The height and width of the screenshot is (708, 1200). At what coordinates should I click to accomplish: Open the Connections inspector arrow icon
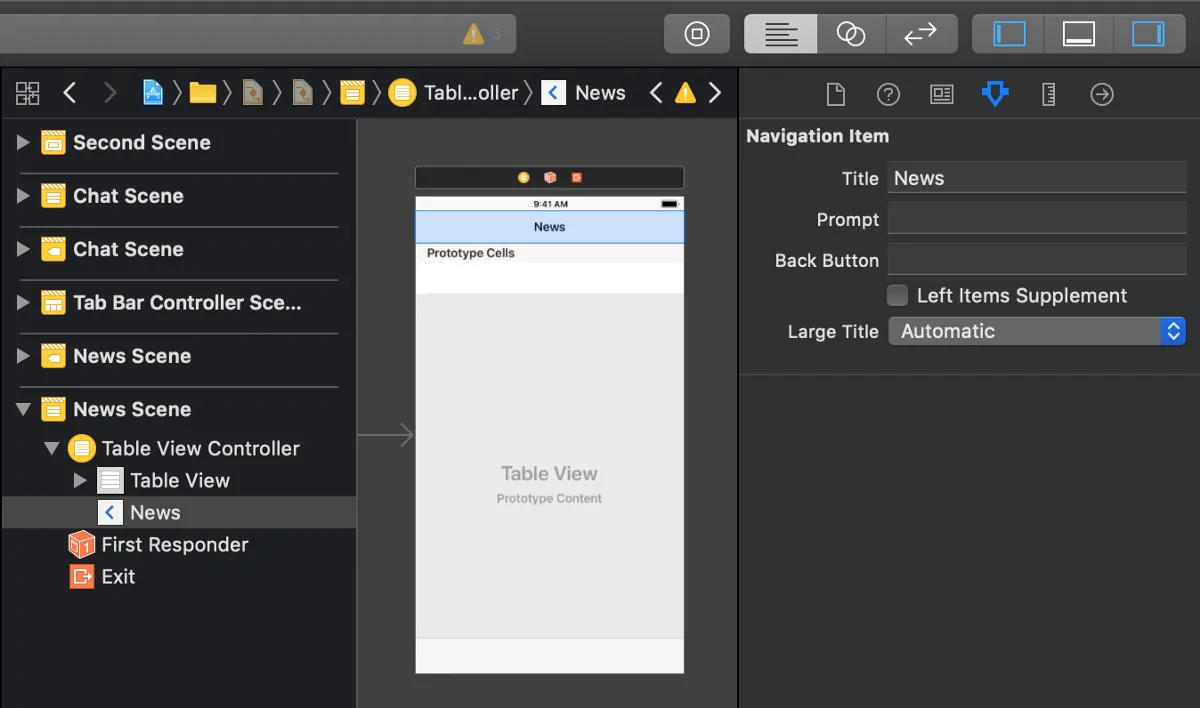(1102, 94)
